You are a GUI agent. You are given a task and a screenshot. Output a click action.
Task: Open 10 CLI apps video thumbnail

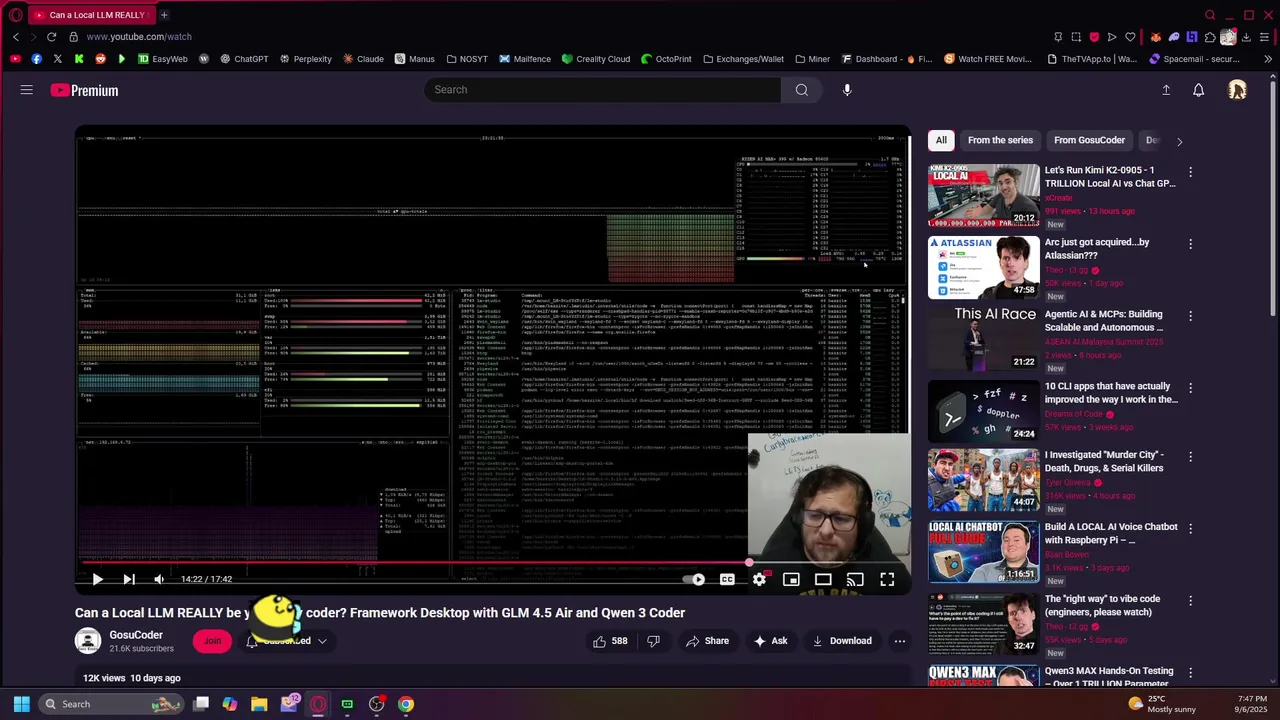tap(984, 411)
